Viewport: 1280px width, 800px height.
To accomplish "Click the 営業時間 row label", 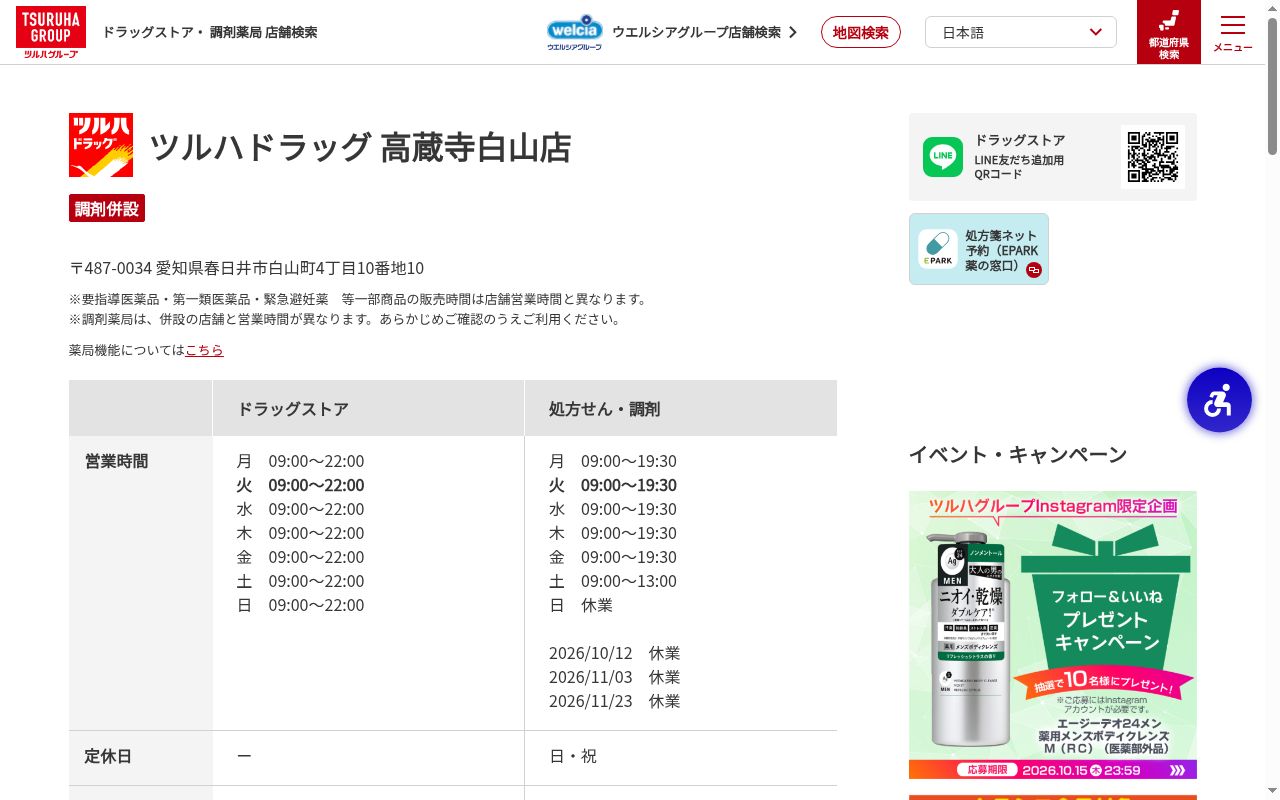I will [116, 461].
